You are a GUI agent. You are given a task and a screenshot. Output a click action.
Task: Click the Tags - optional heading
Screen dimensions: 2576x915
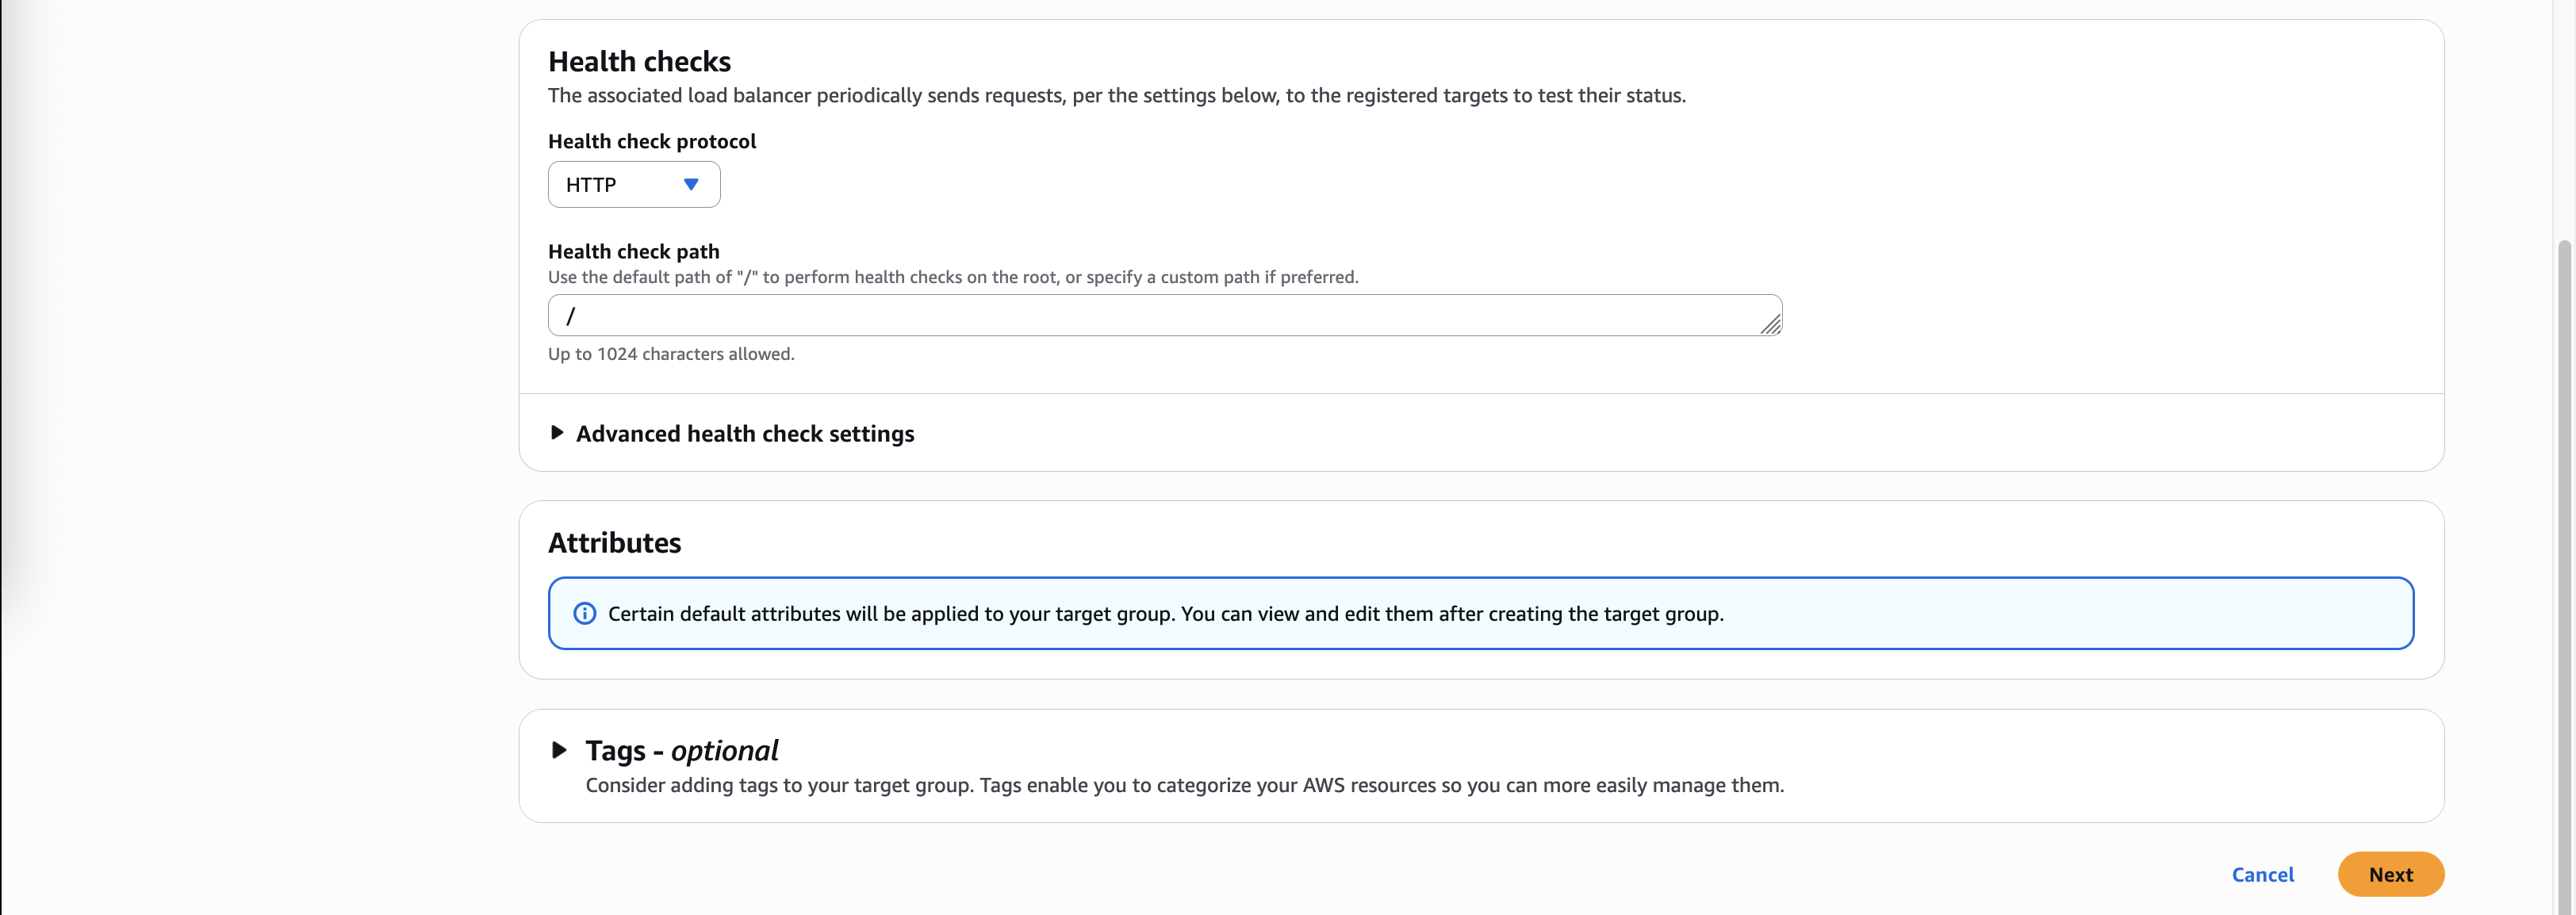(681, 751)
